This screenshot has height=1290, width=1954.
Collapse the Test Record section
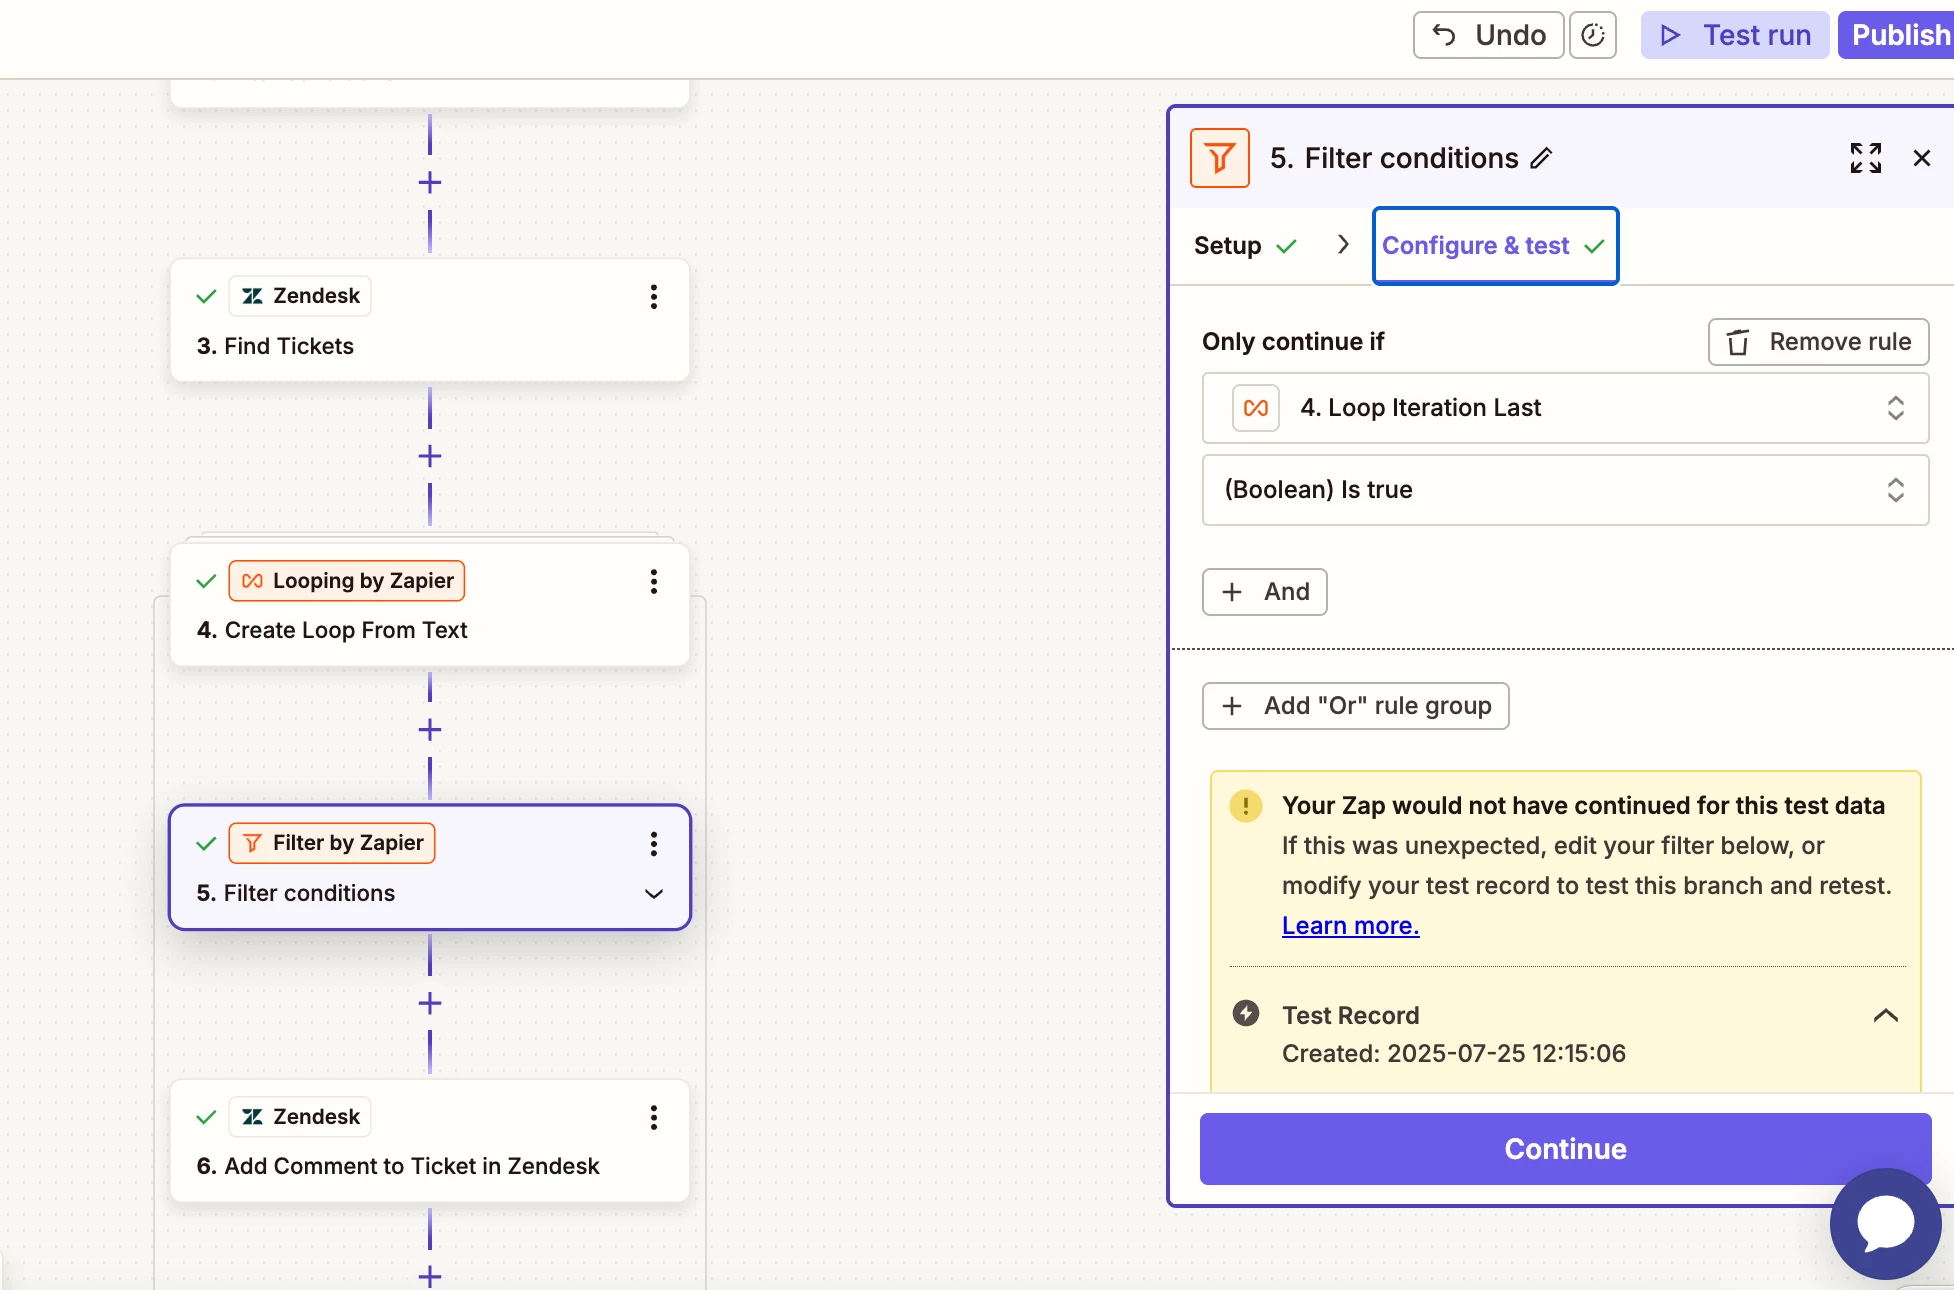[1884, 1016]
